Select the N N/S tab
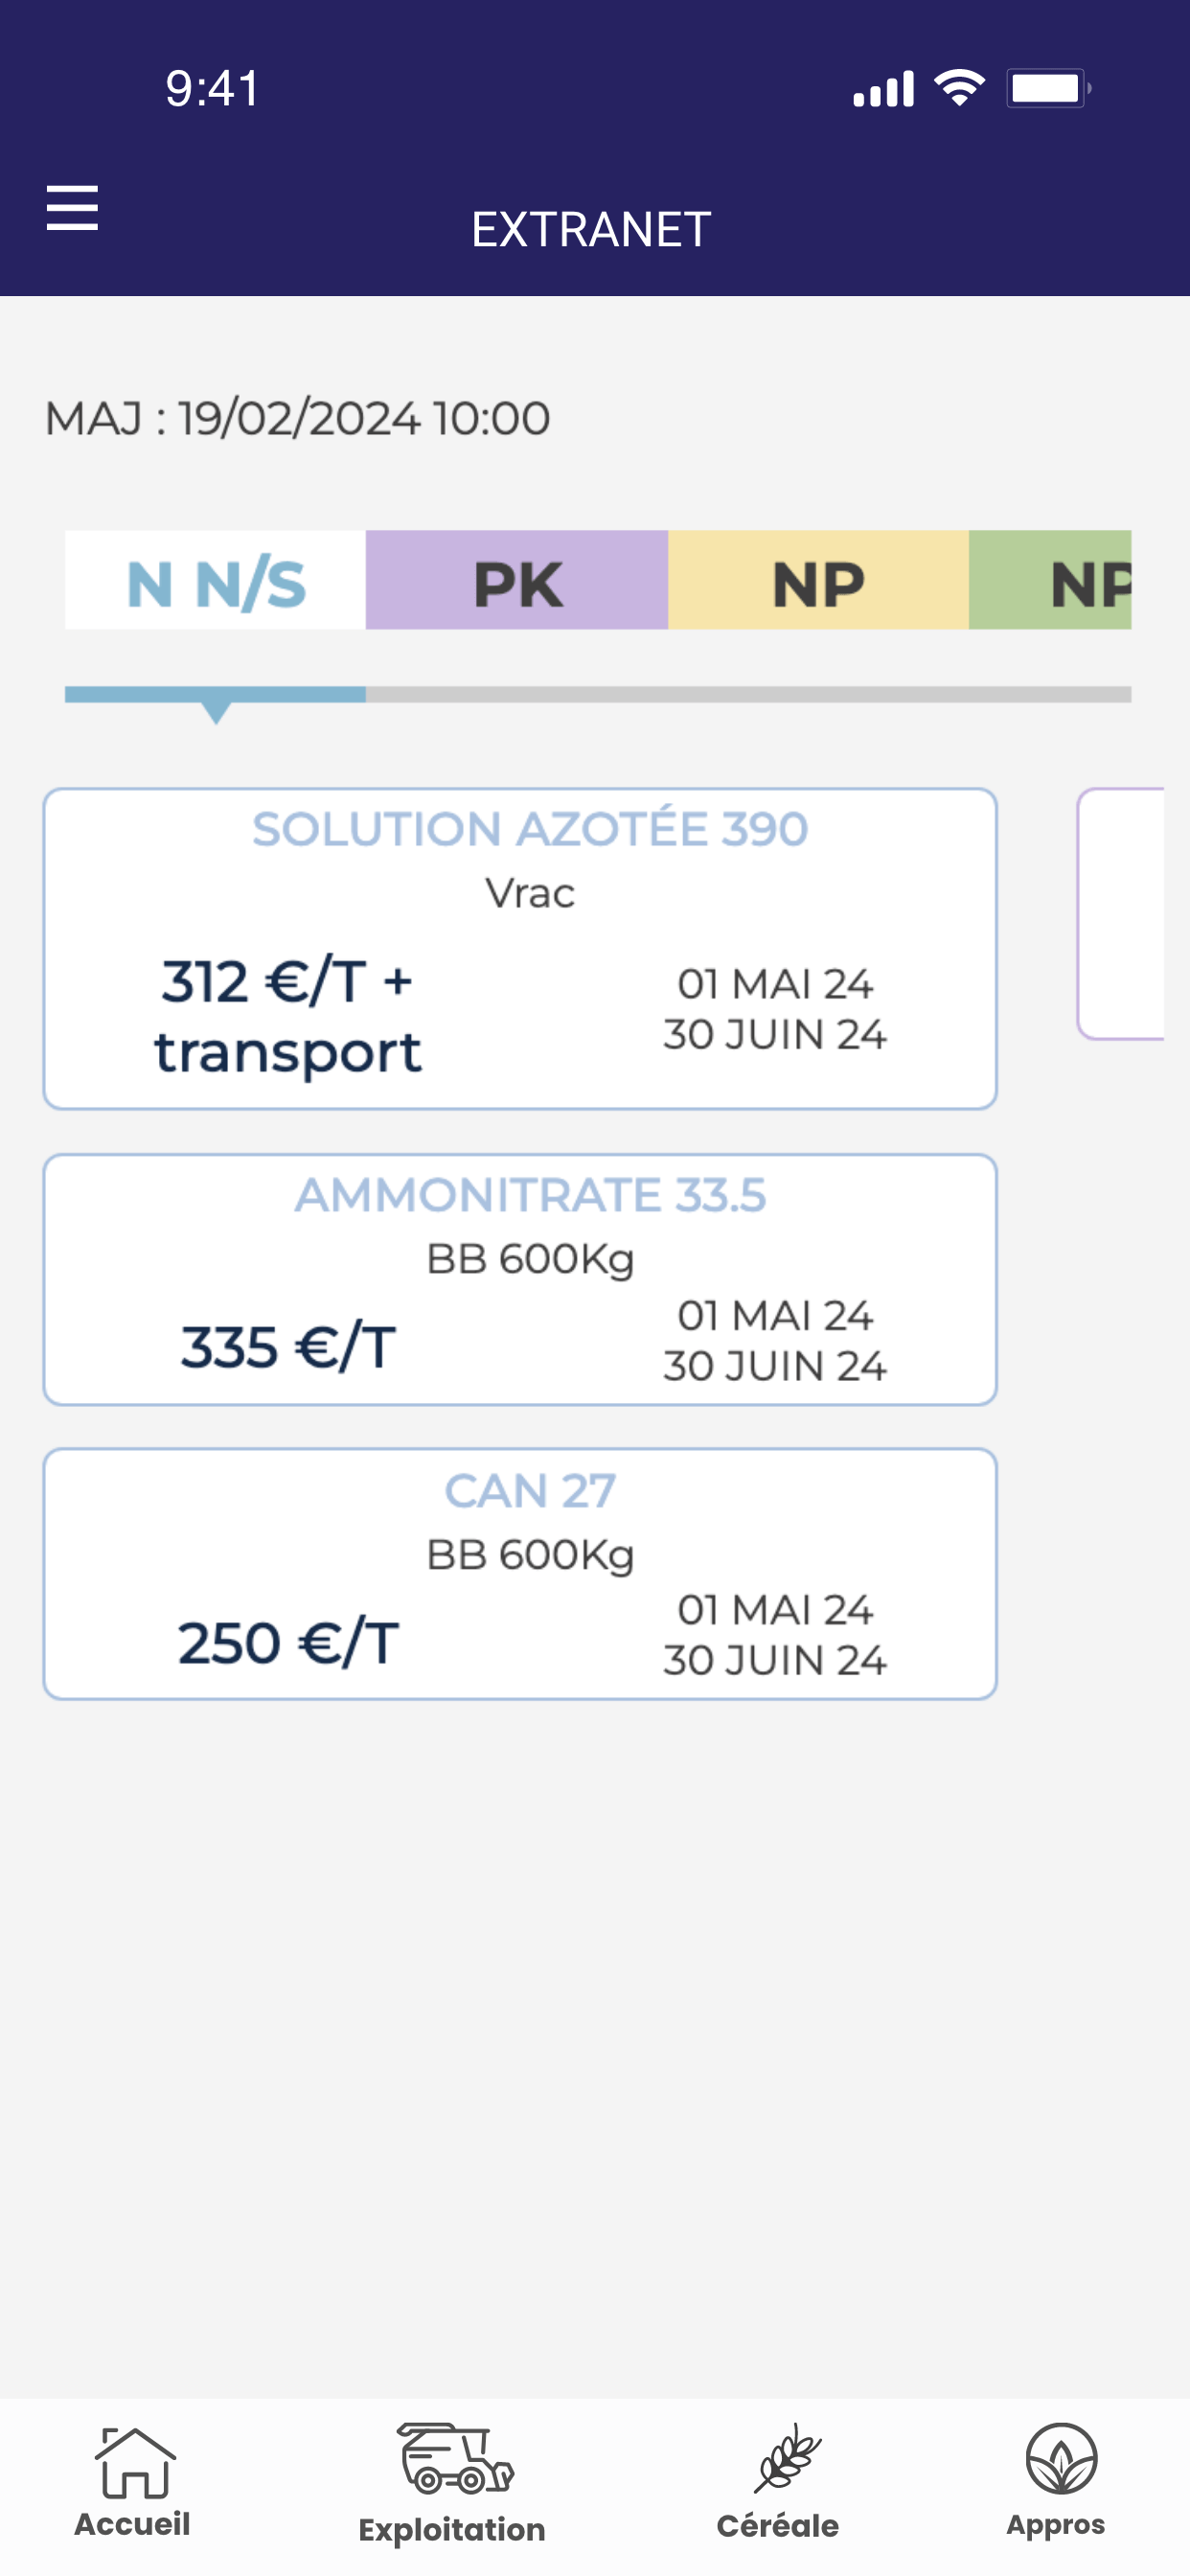 click(x=216, y=581)
